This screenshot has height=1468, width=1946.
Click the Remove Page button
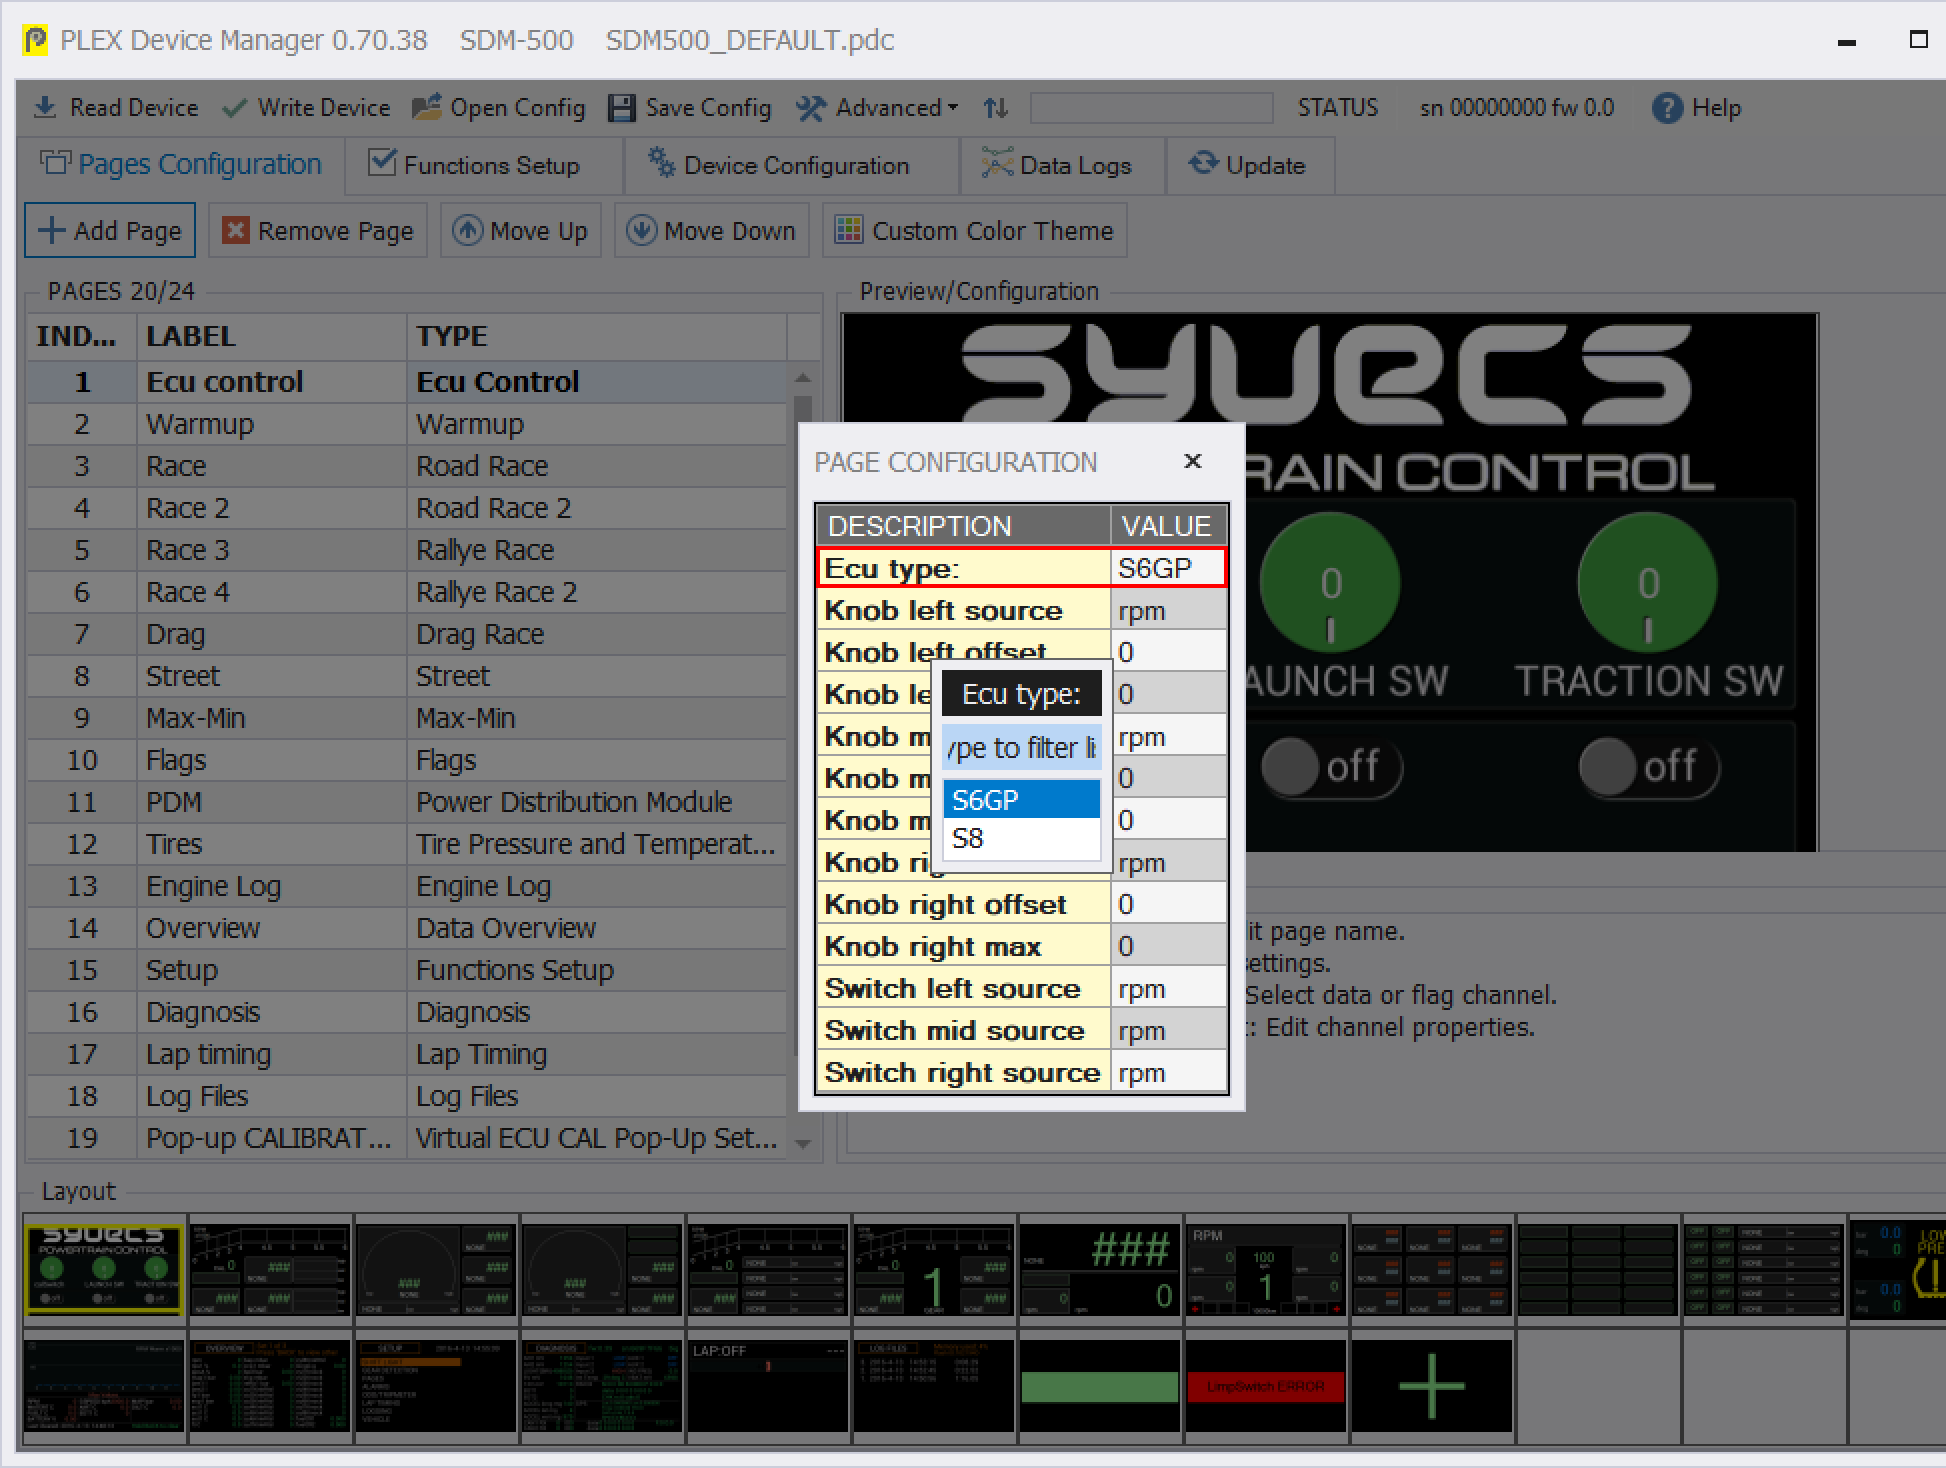(318, 231)
